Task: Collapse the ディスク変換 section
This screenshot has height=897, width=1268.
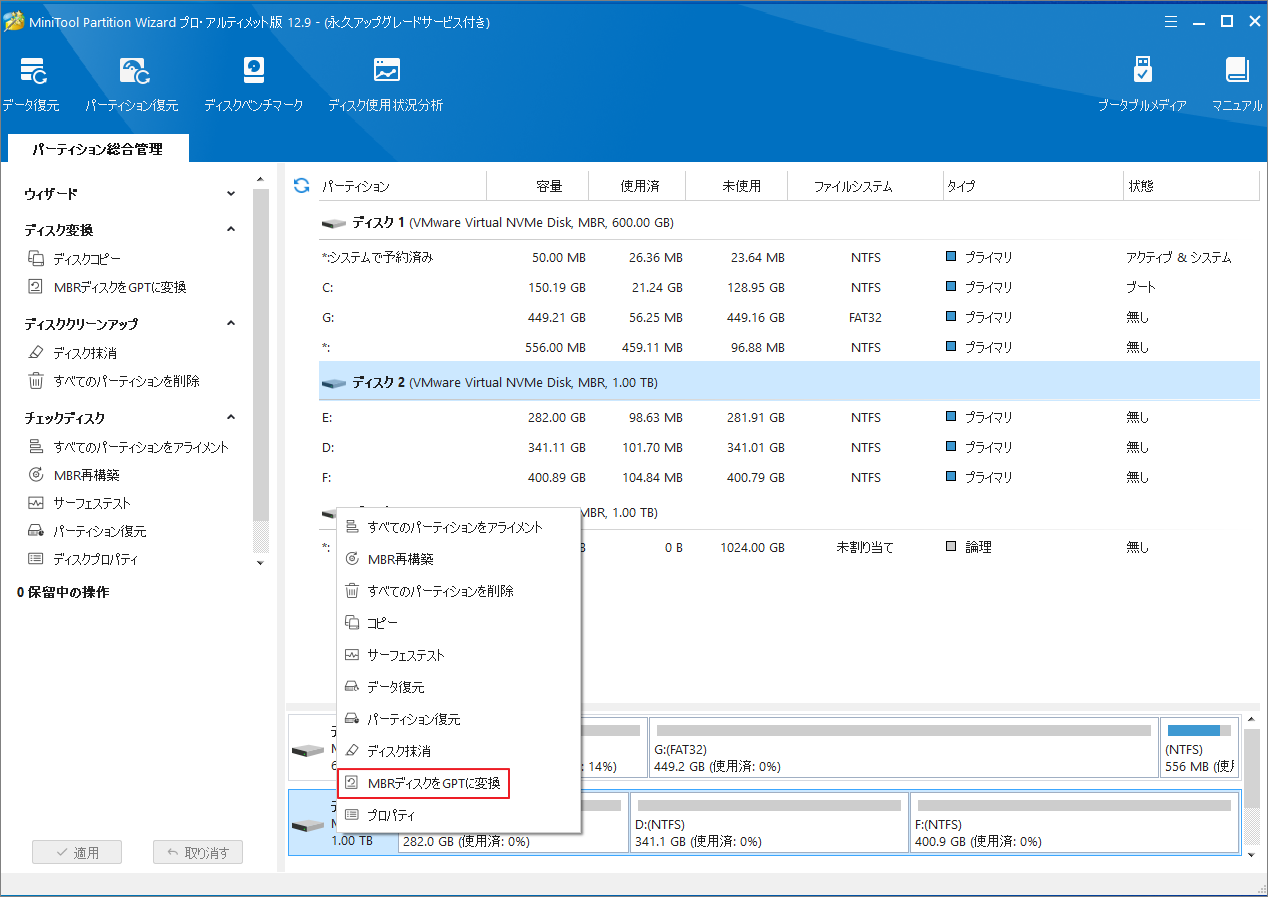Action: [x=231, y=230]
